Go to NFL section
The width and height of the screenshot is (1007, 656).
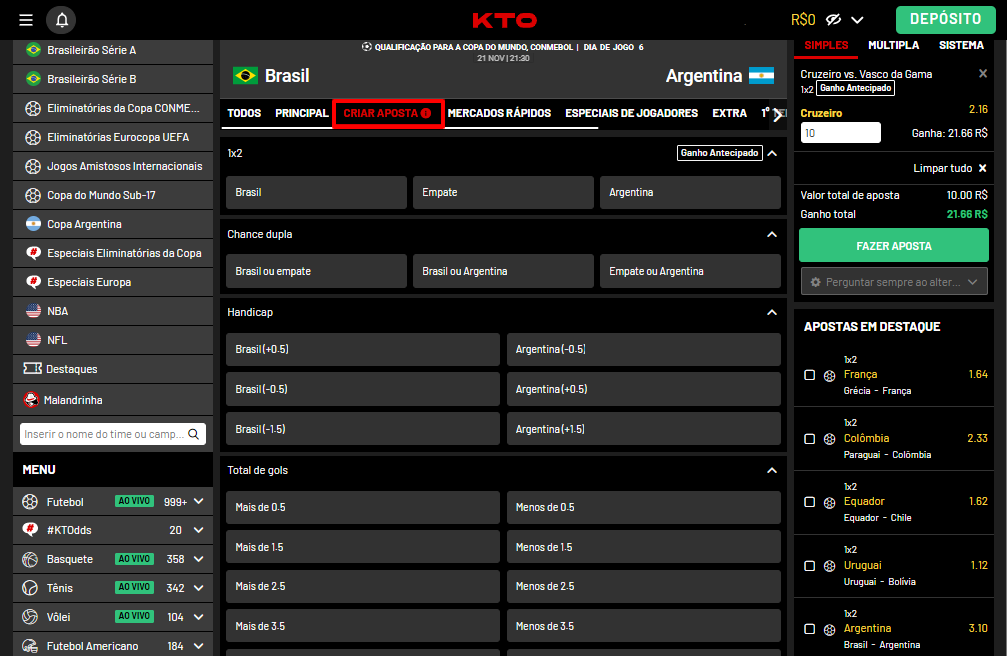113,339
